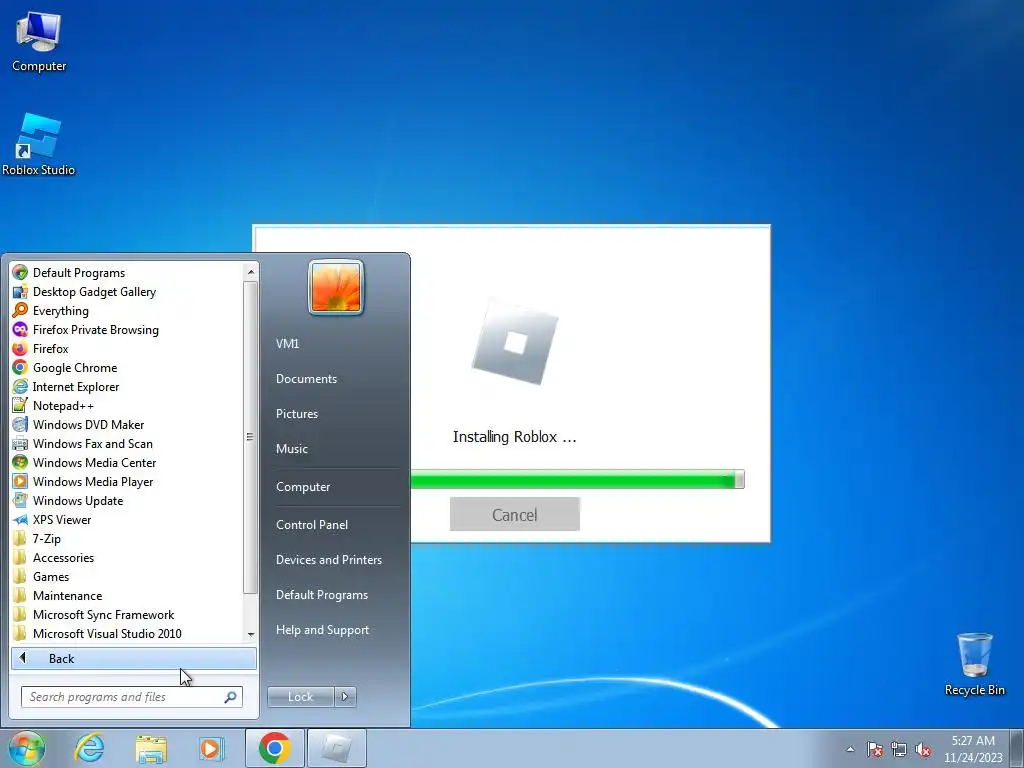Click the programs list scroll up arrow
This screenshot has width=1024, height=768.
pos(251,272)
